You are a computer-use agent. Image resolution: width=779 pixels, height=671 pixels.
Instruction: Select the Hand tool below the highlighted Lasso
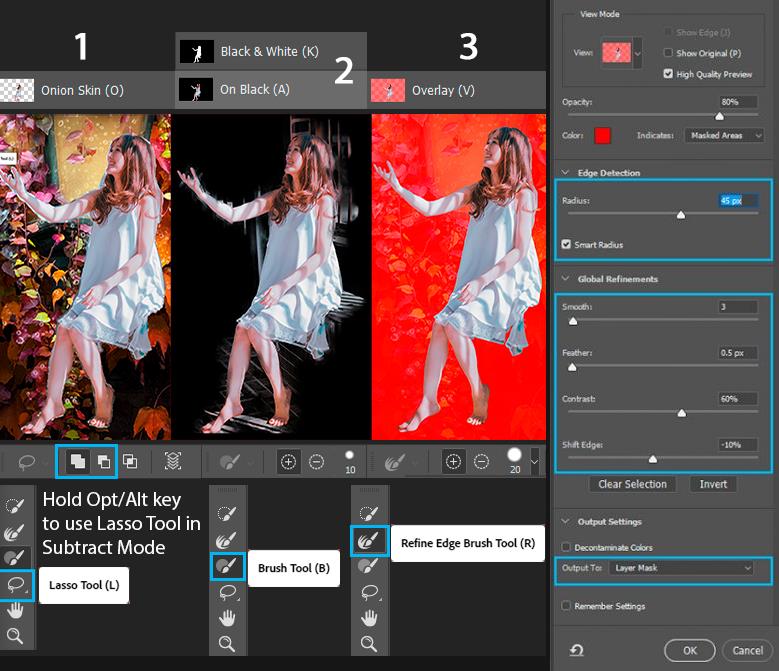click(16, 610)
